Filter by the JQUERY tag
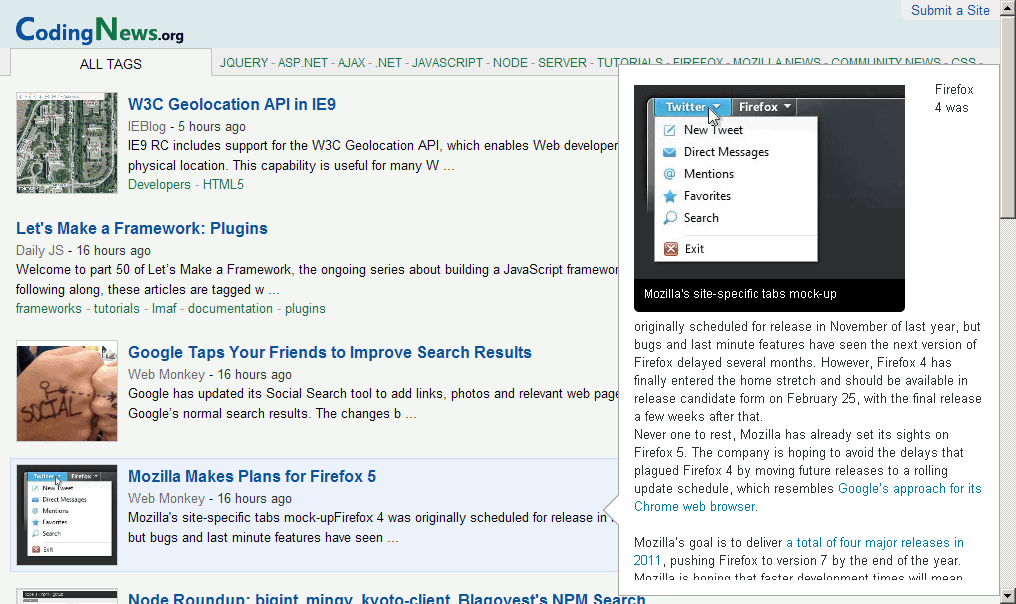Viewport: 1016px width, 604px height. coord(244,63)
